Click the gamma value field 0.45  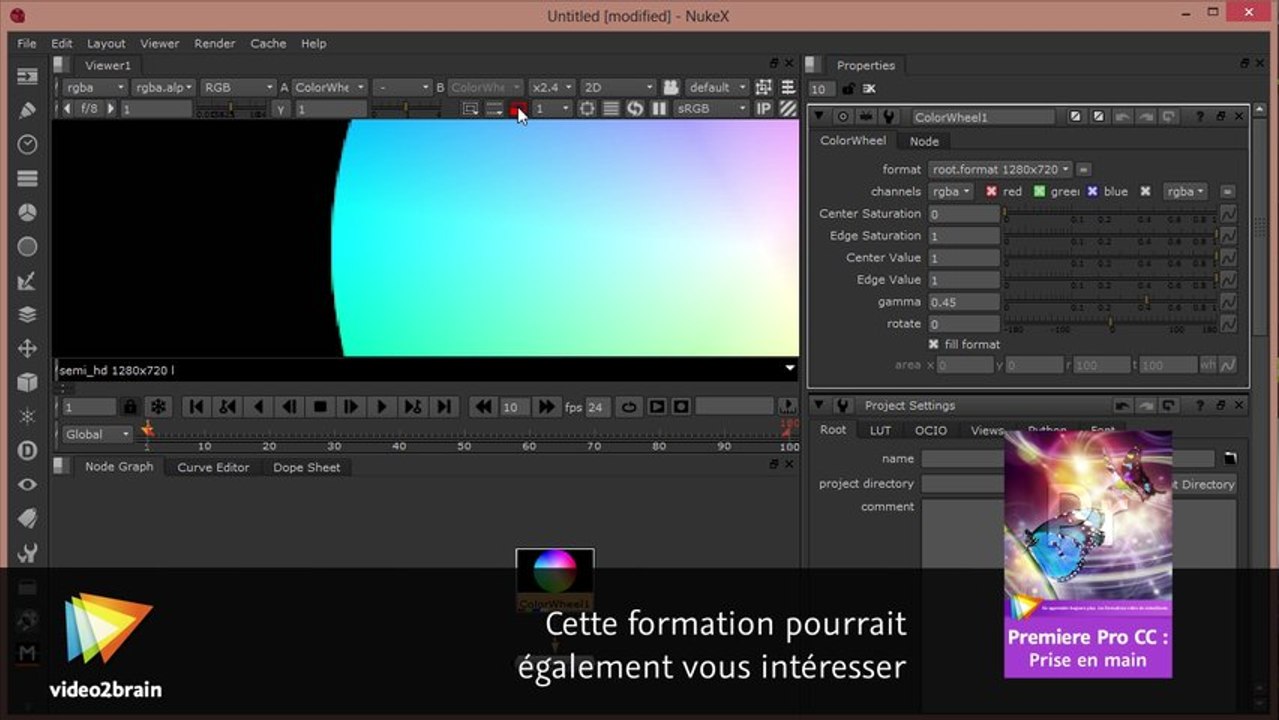[964, 301]
